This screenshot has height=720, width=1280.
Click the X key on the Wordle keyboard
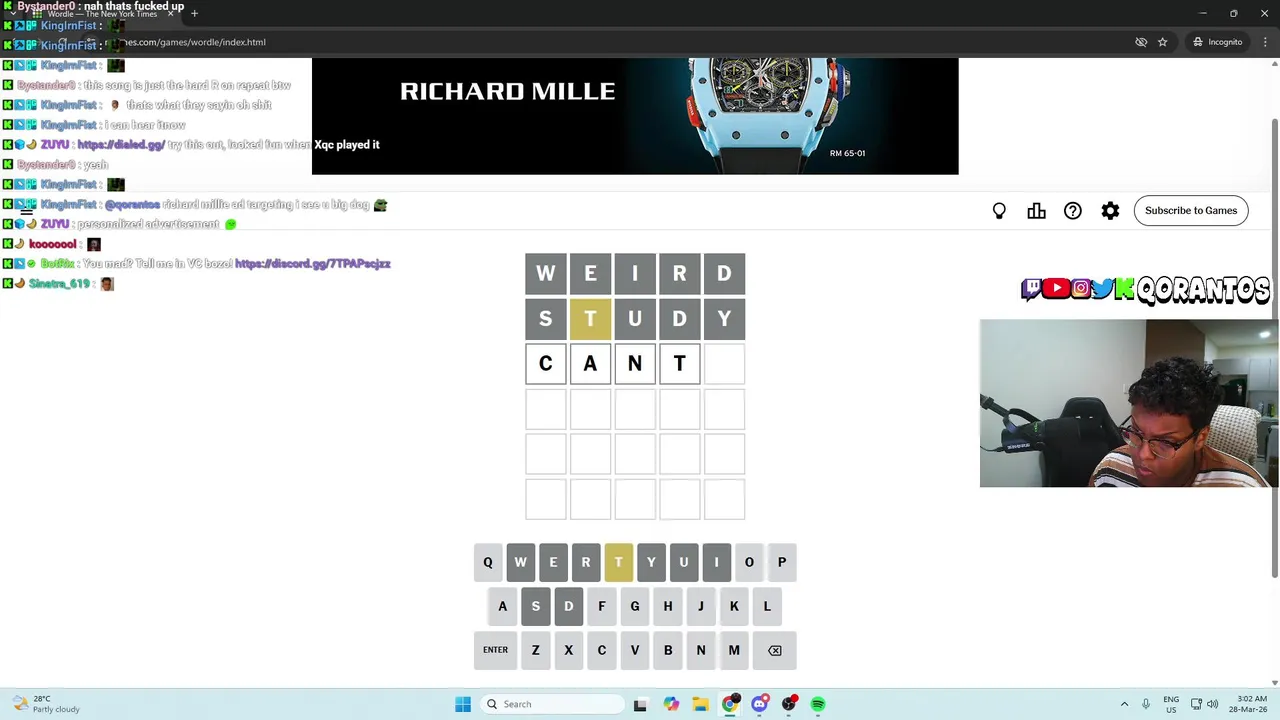point(568,650)
